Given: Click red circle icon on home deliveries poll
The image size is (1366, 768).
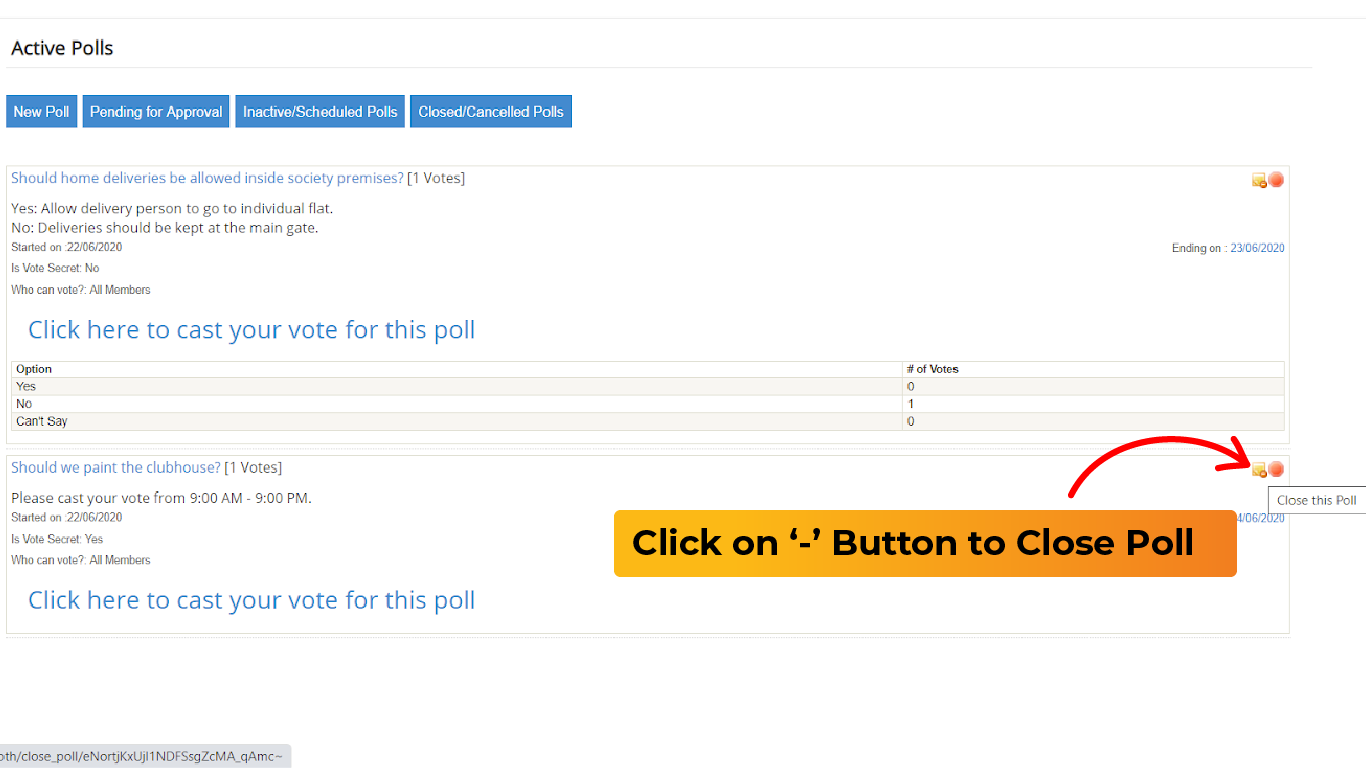Looking at the screenshot, I should click(x=1276, y=180).
